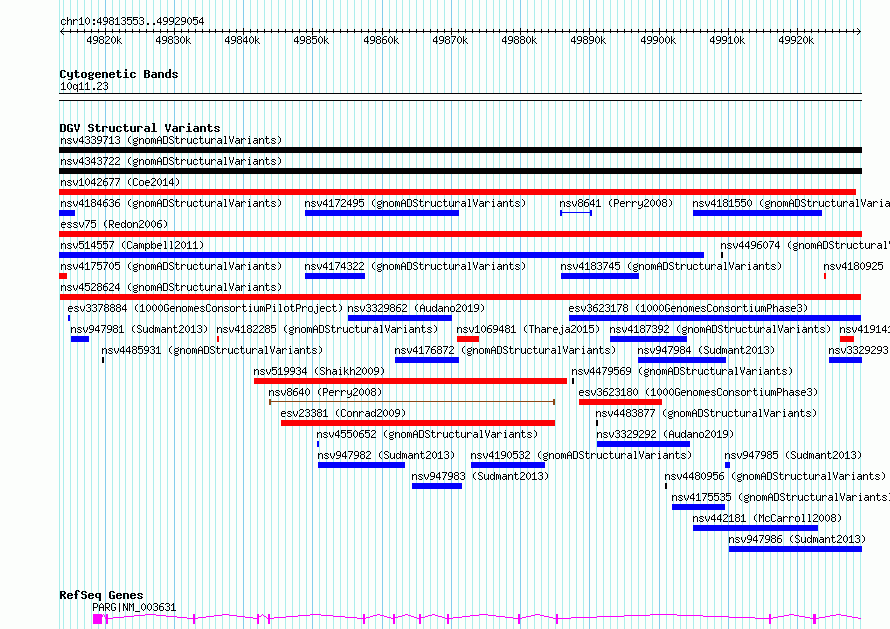Select nsv4172495 blue variant bar
The height and width of the screenshot is (629, 890).
(x=381, y=213)
